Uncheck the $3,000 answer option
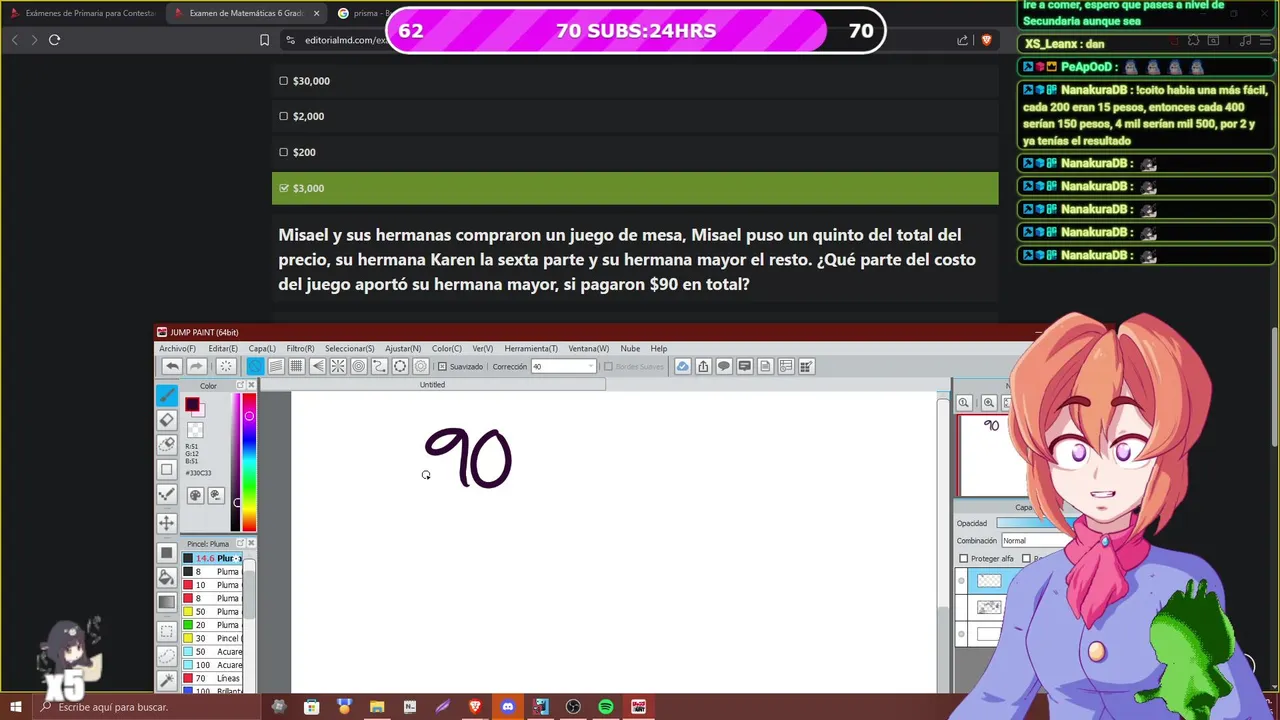 click(284, 188)
